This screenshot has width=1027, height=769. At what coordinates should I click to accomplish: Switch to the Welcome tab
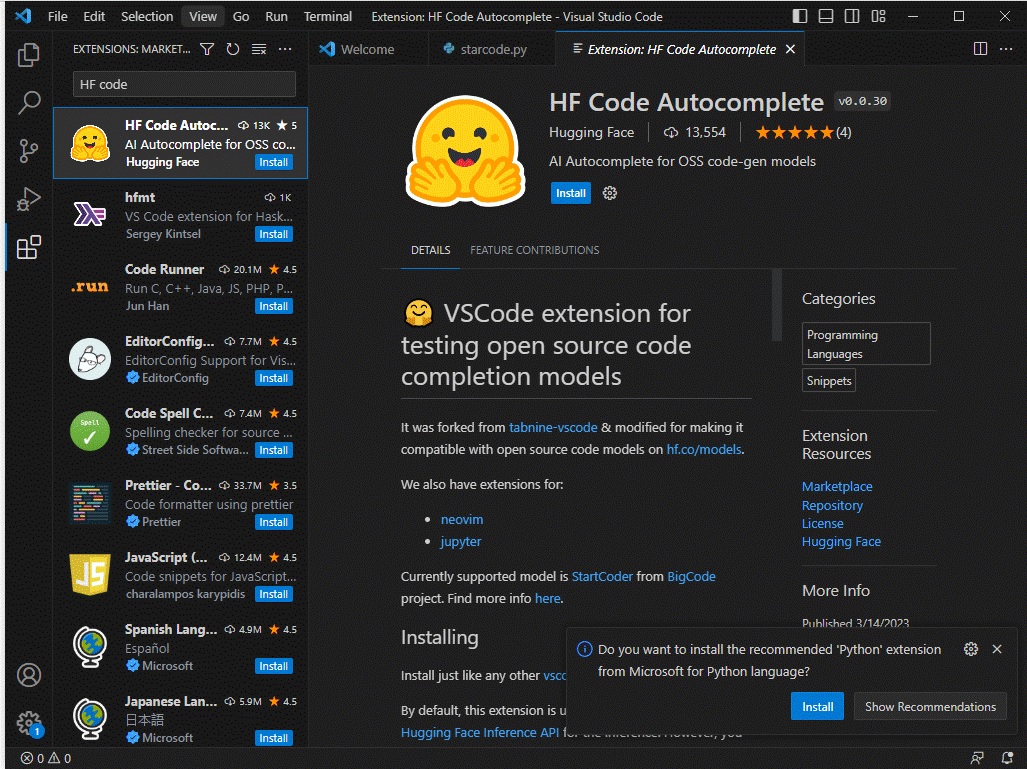coord(367,49)
